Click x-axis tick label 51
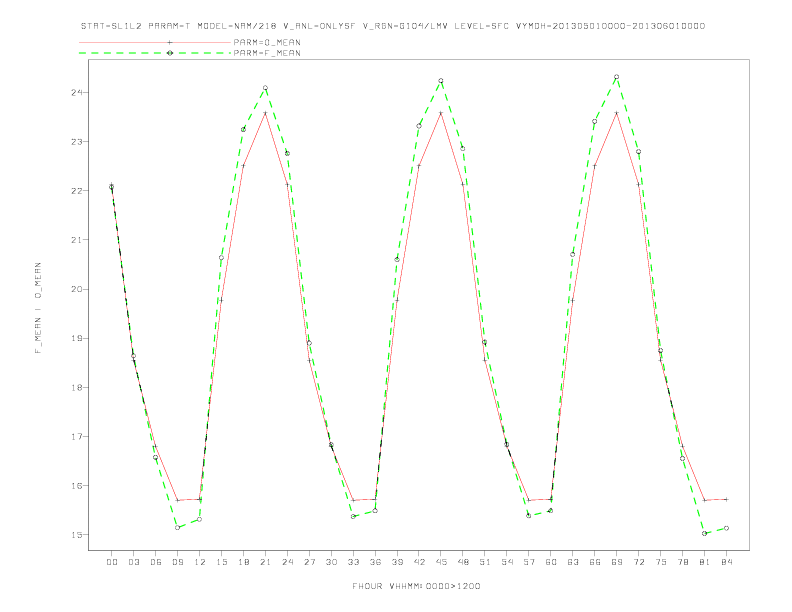Screen dimensions: 792x612 [485, 562]
